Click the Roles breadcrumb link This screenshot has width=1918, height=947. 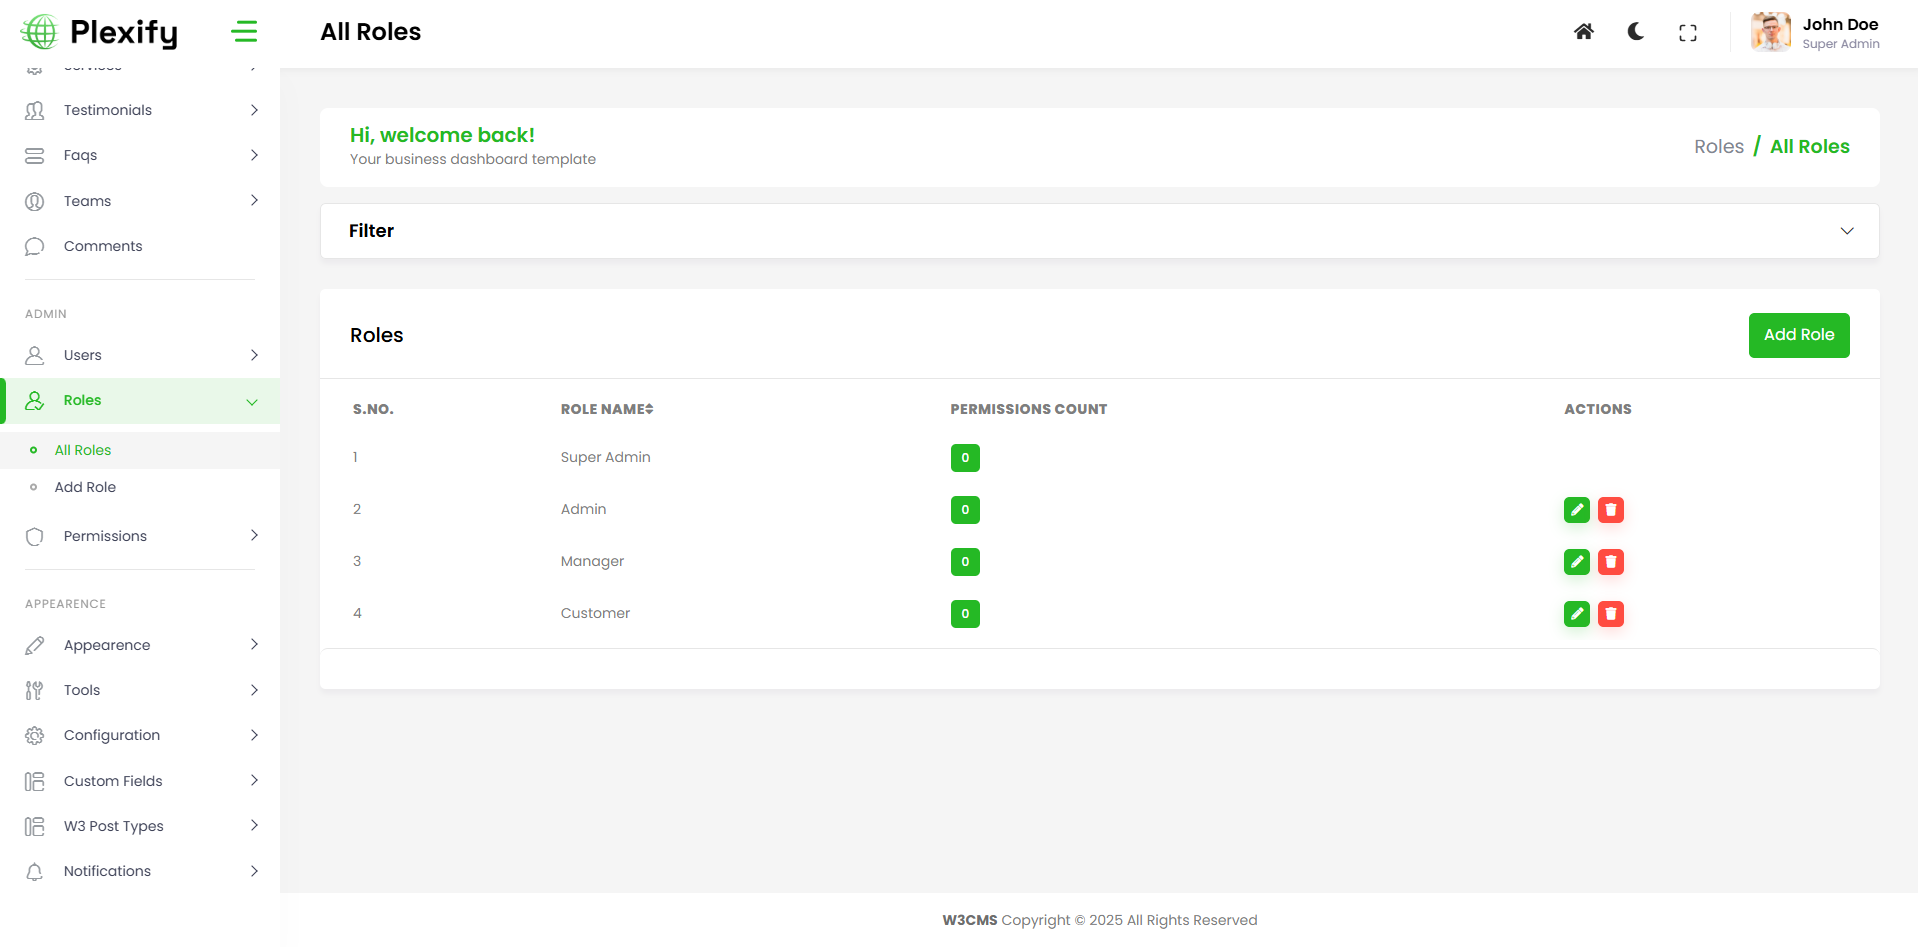pyautogui.click(x=1718, y=147)
